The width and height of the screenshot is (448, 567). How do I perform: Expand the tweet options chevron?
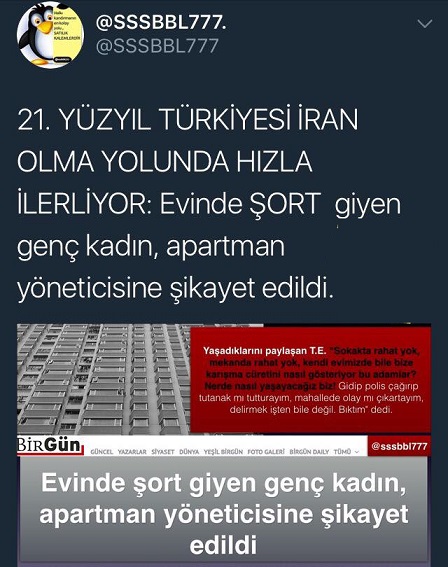(x=424, y=24)
